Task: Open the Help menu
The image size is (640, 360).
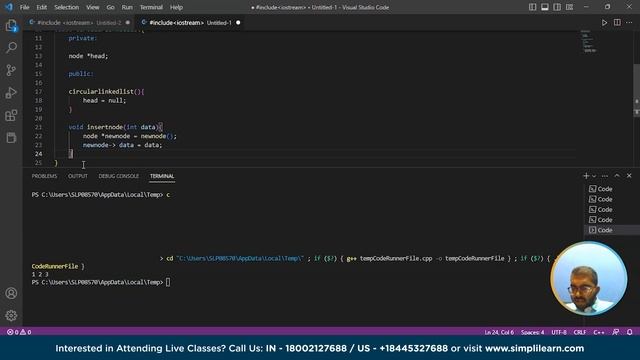Action: pos(176,7)
